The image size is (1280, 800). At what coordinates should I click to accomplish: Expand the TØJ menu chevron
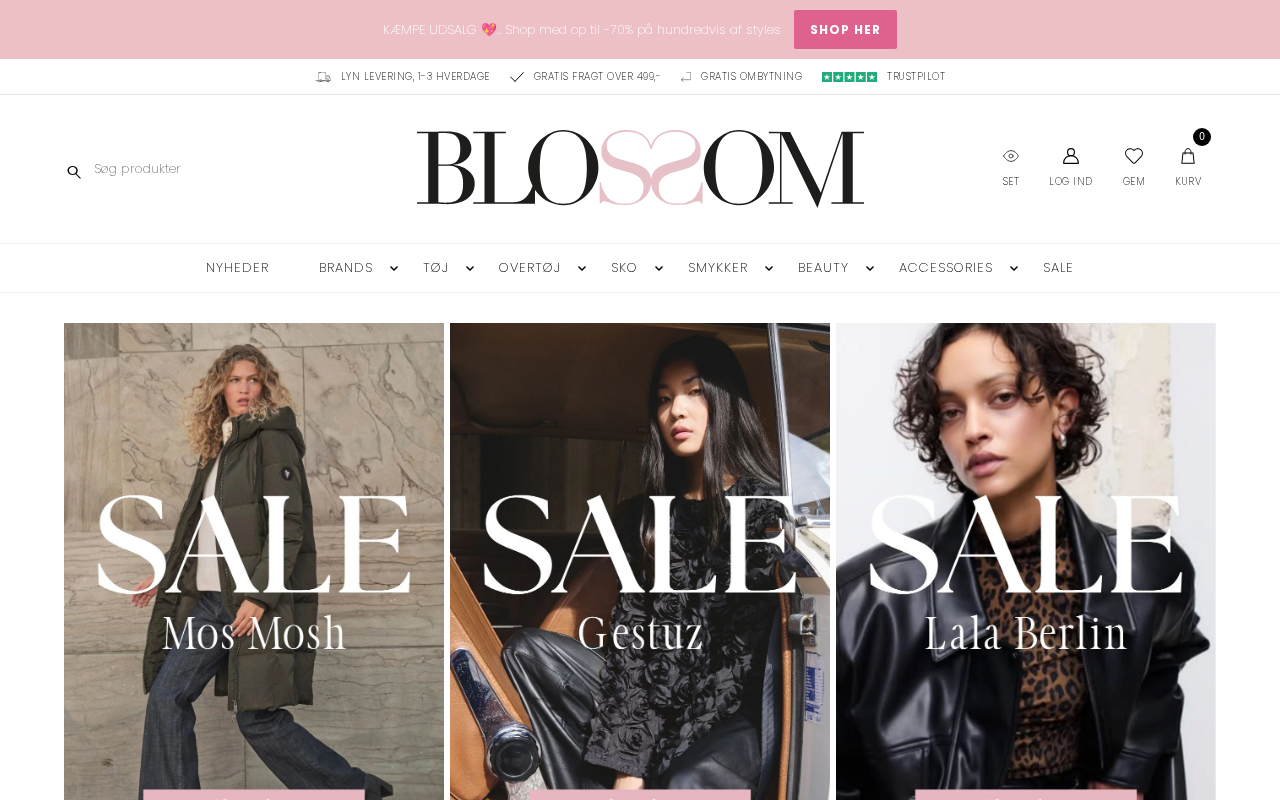point(470,268)
